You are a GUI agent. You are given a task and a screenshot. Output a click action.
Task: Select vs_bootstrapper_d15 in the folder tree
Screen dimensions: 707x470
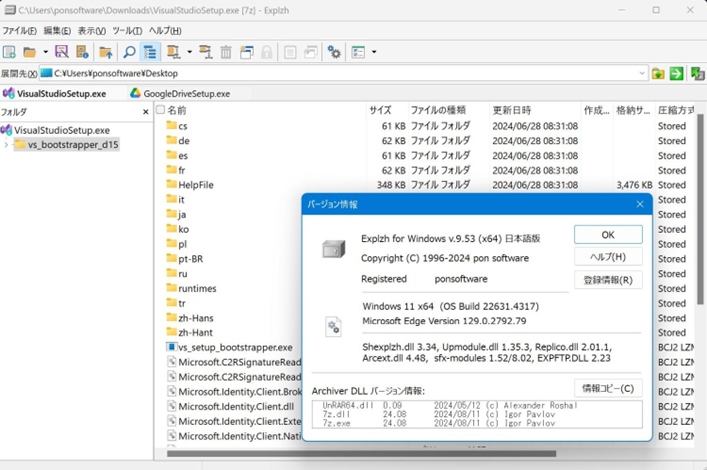(x=67, y=145)
